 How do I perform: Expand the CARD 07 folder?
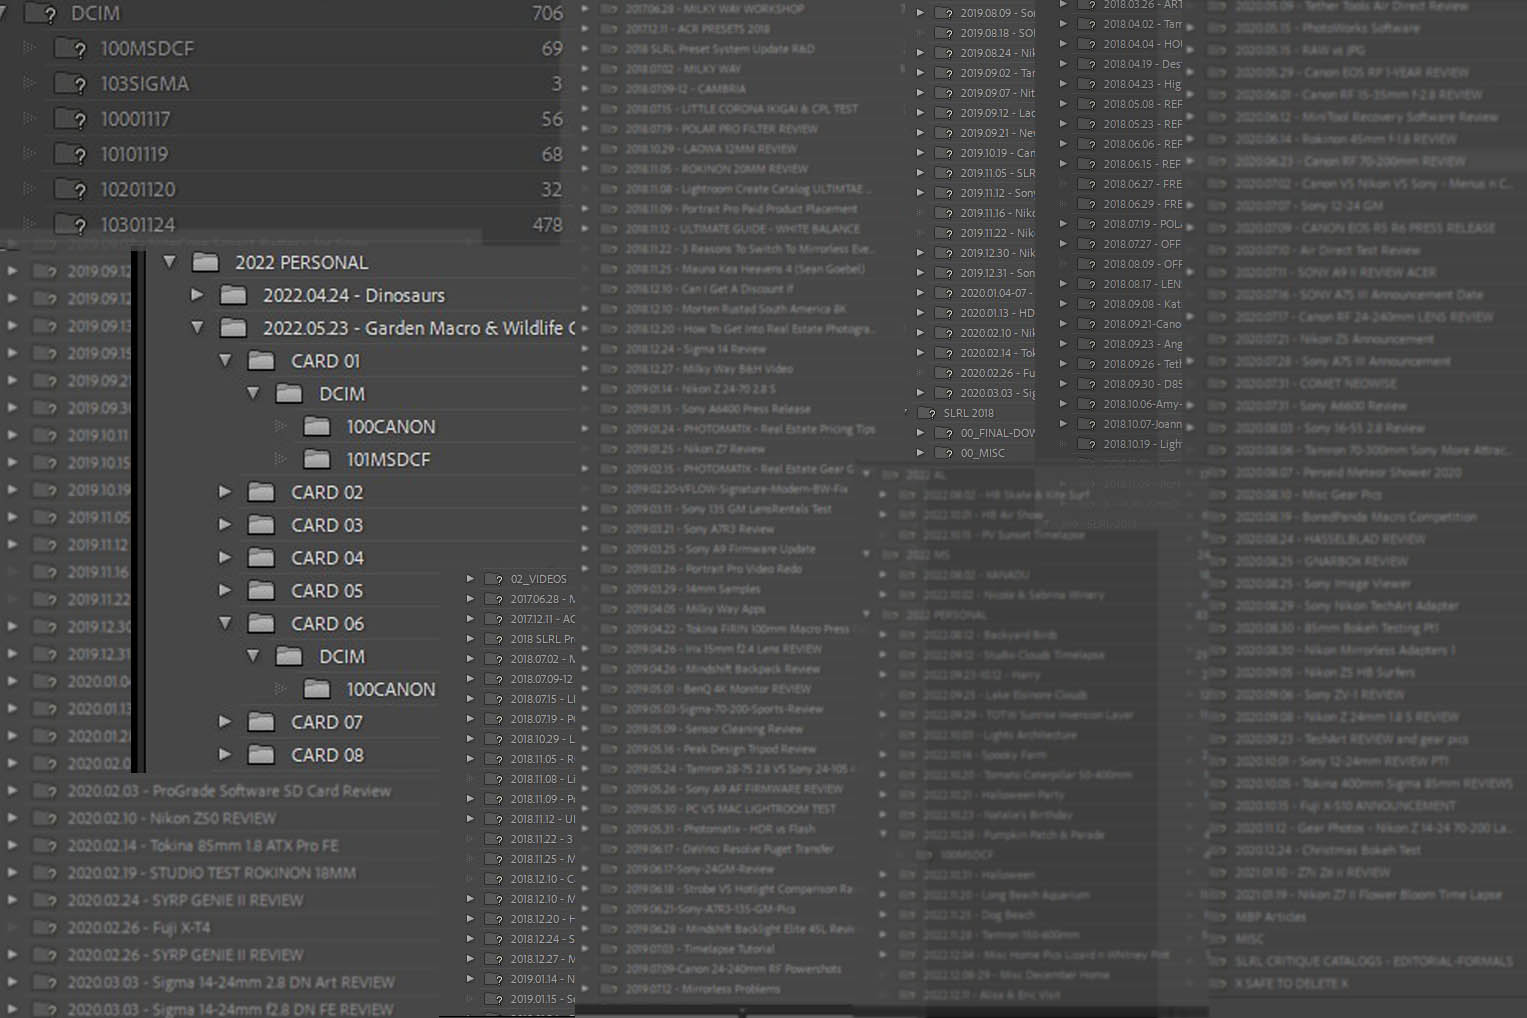225,721
